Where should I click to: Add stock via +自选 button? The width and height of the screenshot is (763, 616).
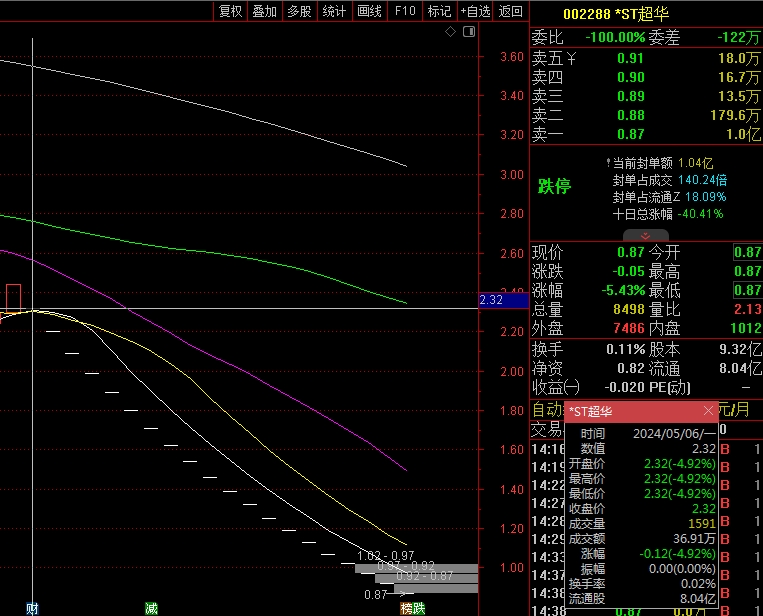tap(475, 11)
